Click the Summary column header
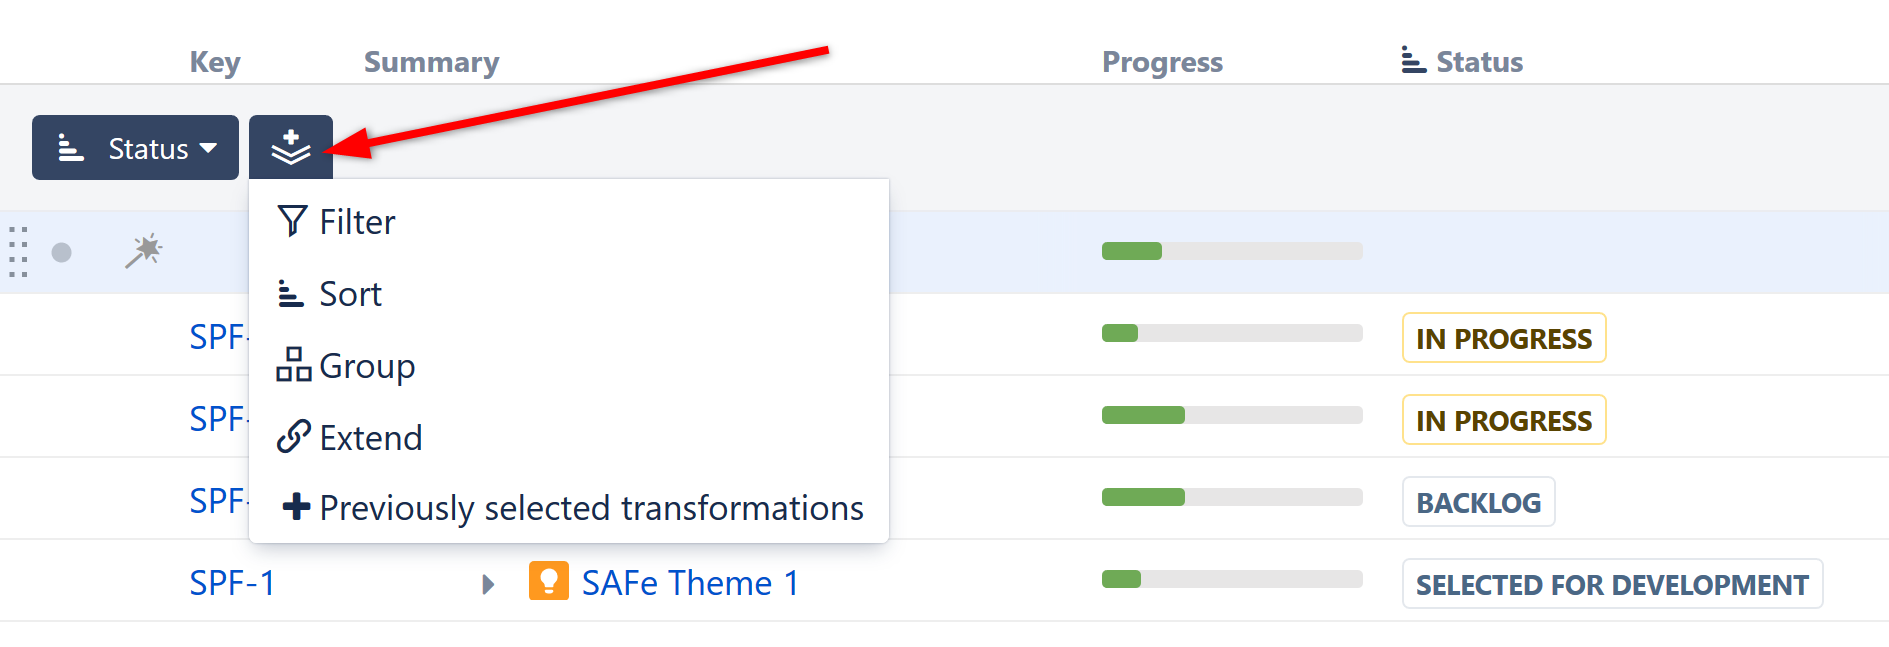1889x647 pixels. click(431, 60)
